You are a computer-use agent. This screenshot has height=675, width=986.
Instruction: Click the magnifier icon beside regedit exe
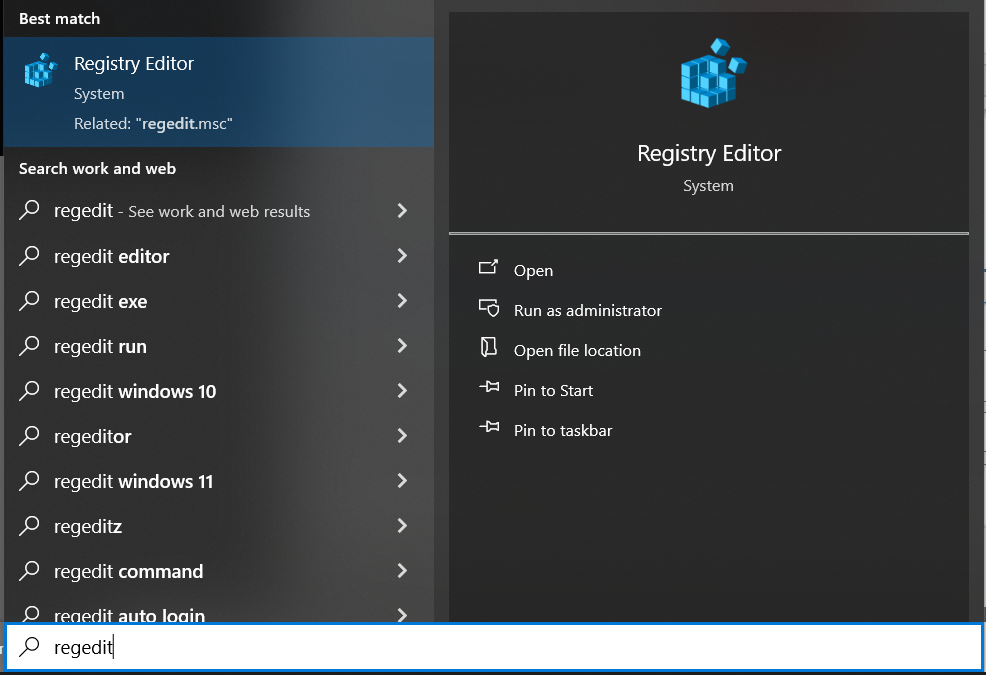click(28, 301)
